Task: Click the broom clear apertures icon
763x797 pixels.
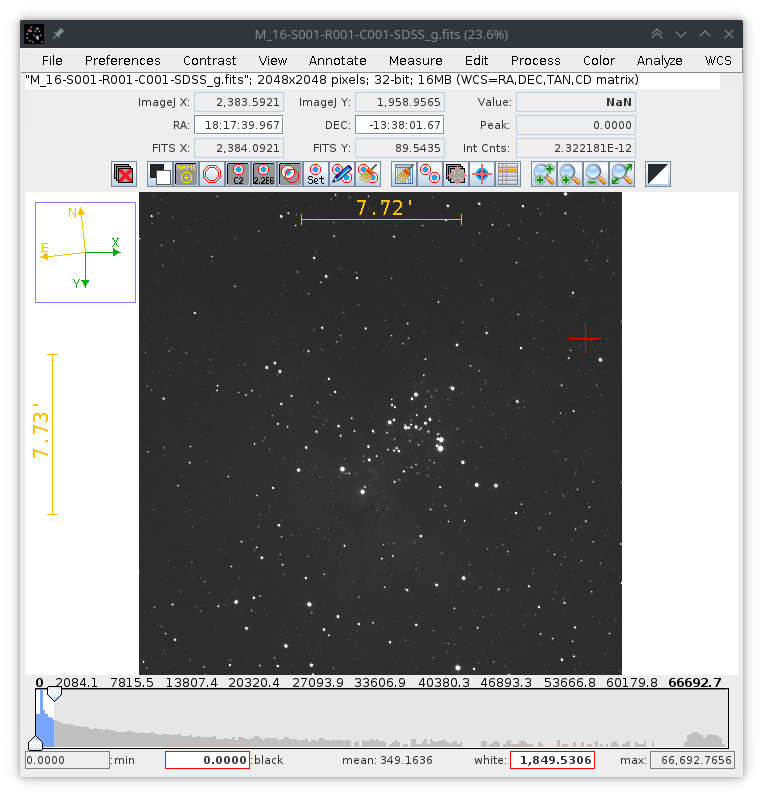Action: tap(368, 174)
